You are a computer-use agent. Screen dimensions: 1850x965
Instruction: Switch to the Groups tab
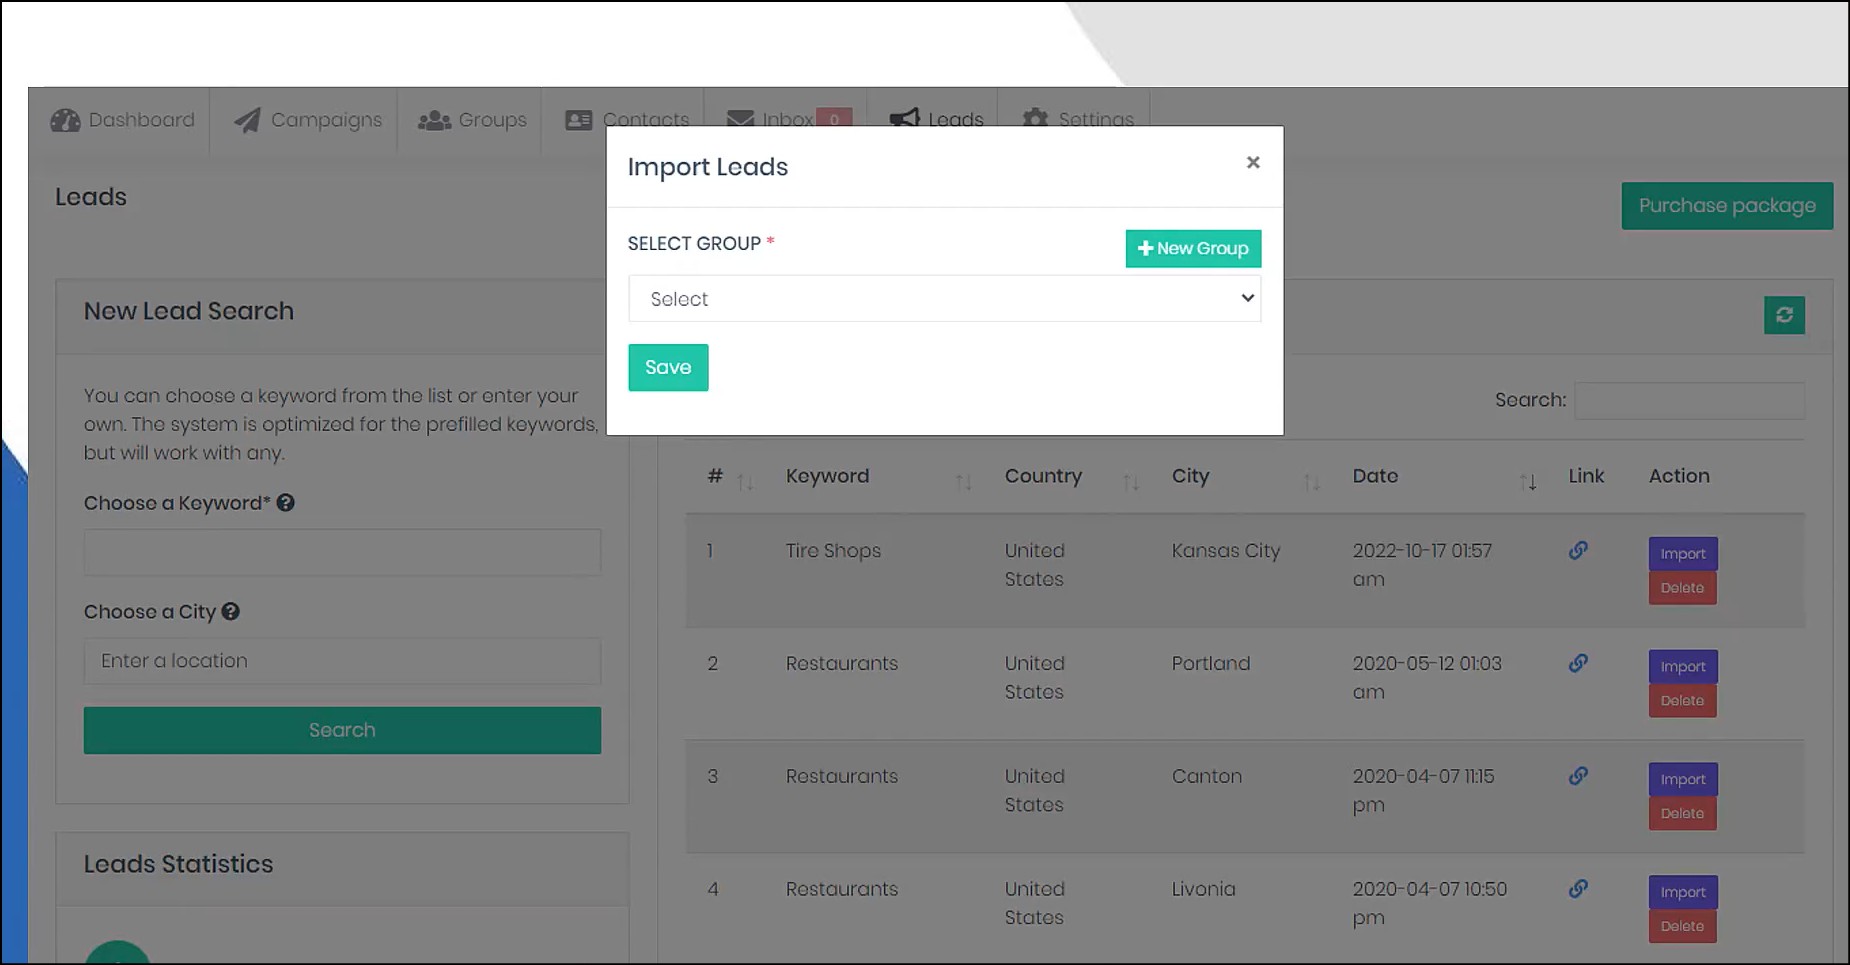click(x=472, y=120)
